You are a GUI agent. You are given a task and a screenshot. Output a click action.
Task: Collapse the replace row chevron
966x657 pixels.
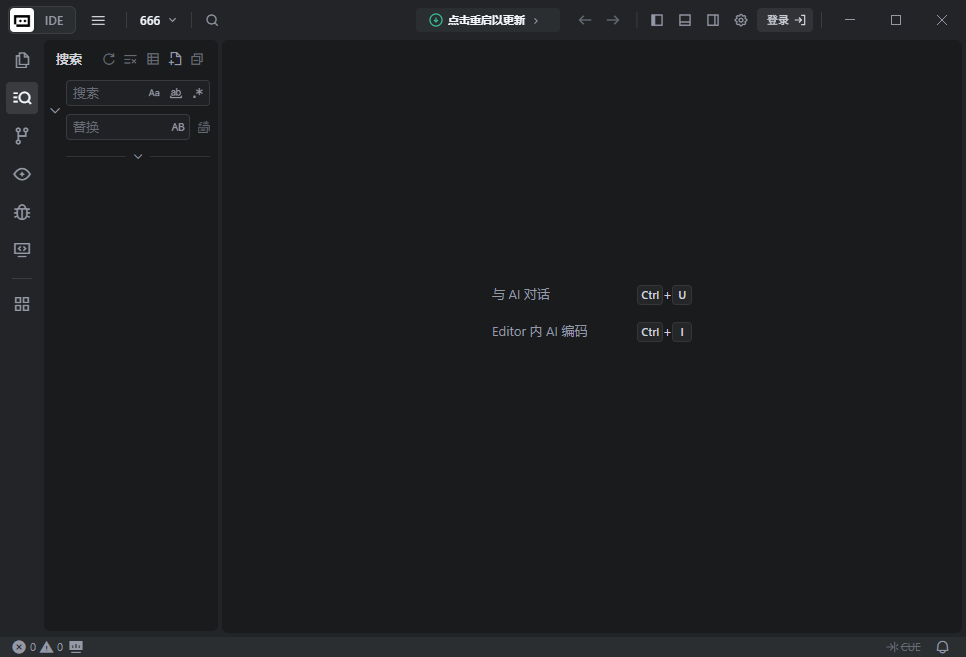click(55, 111)
